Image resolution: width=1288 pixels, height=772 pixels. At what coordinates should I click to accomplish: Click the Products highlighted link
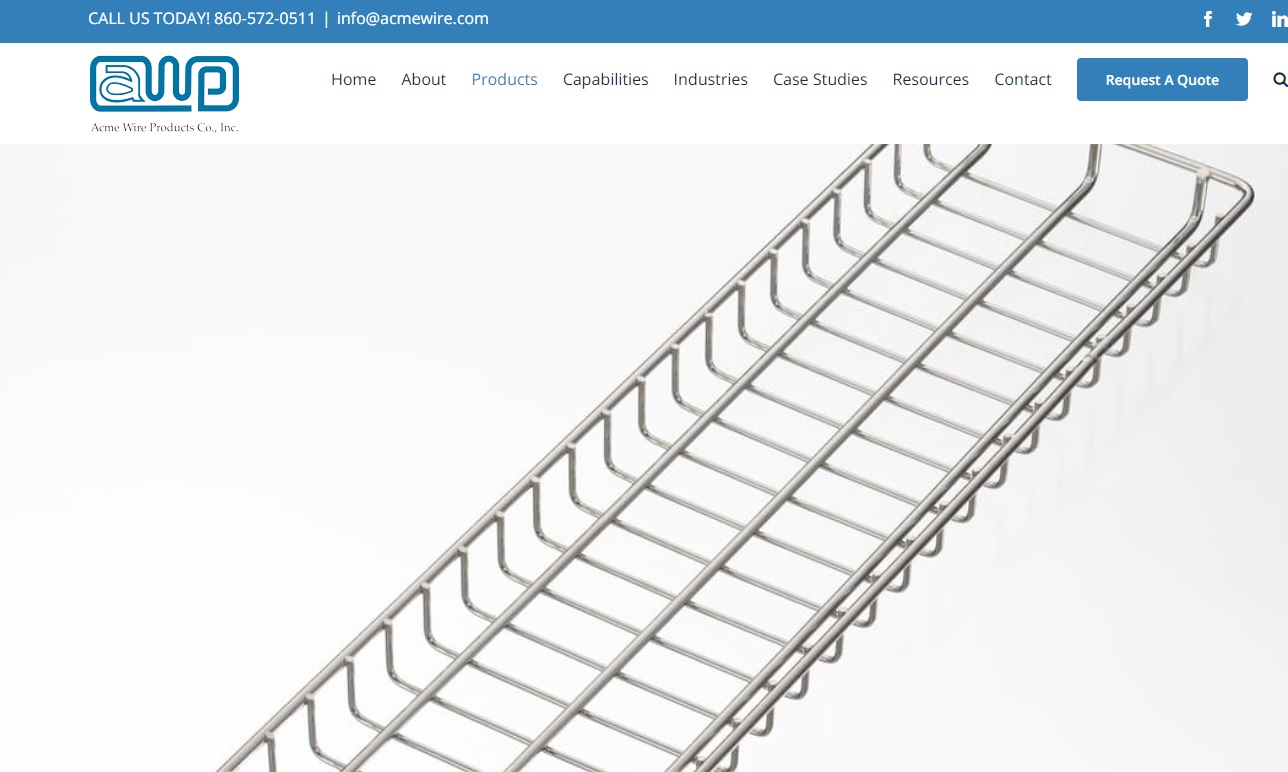504,79
